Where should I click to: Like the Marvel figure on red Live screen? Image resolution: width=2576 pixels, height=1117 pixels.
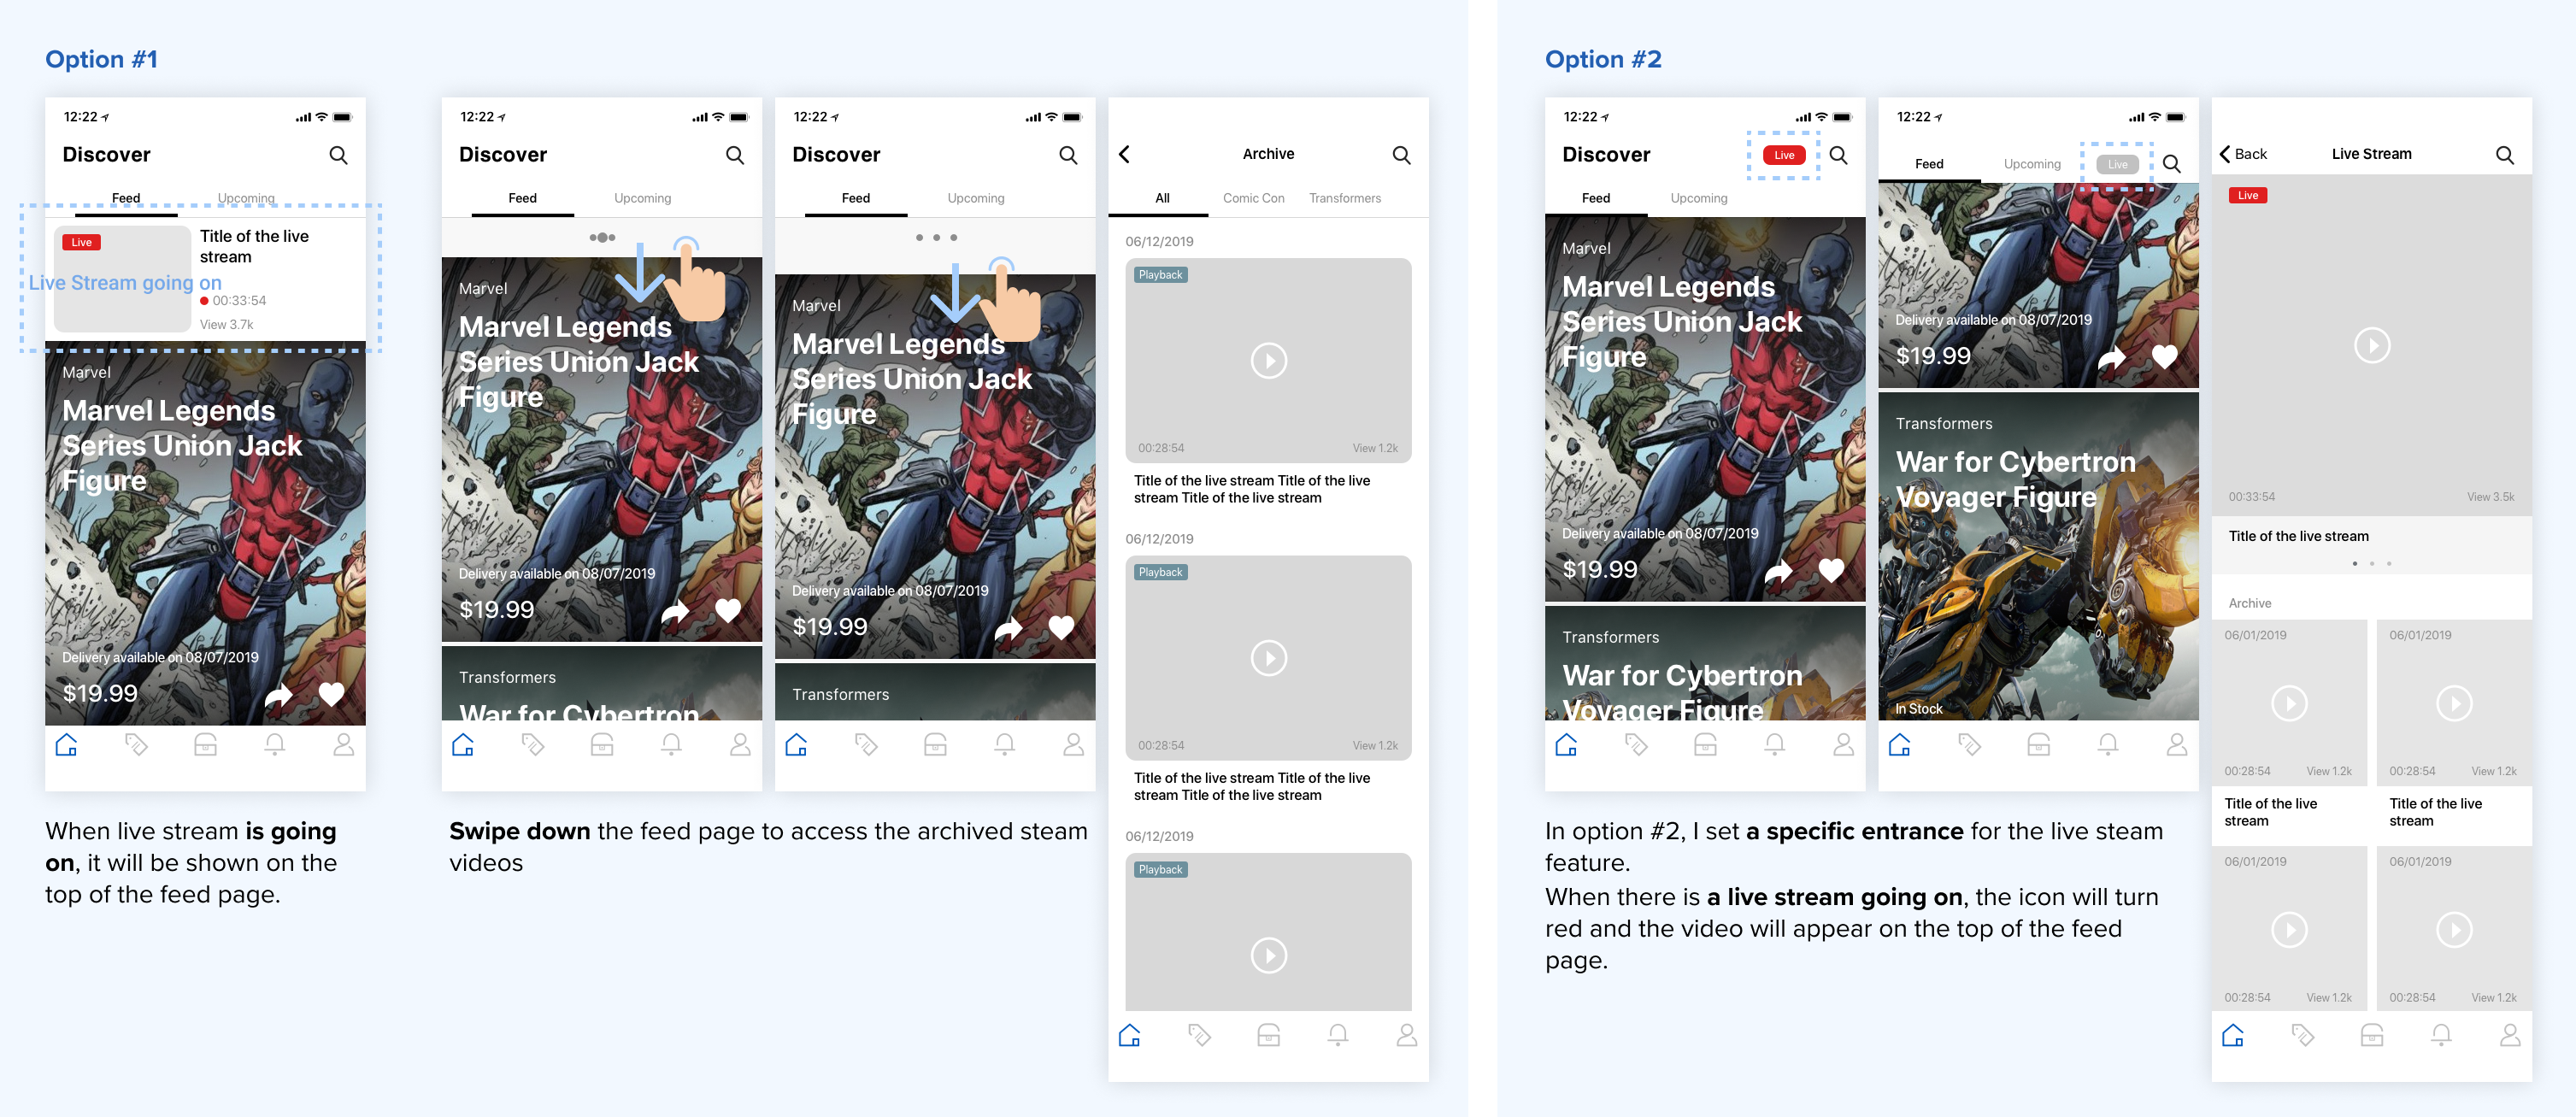click(1831, 570)
